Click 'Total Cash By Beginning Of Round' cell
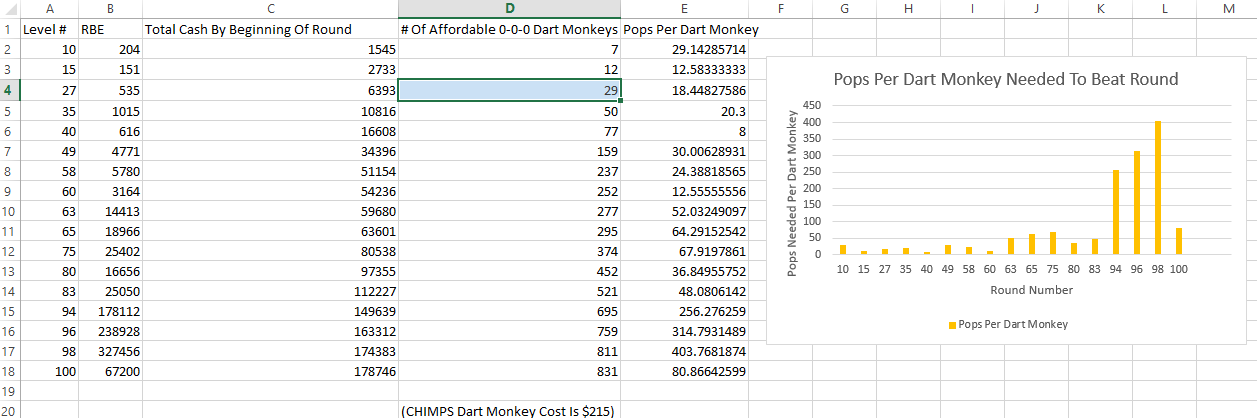 (270, 29)
